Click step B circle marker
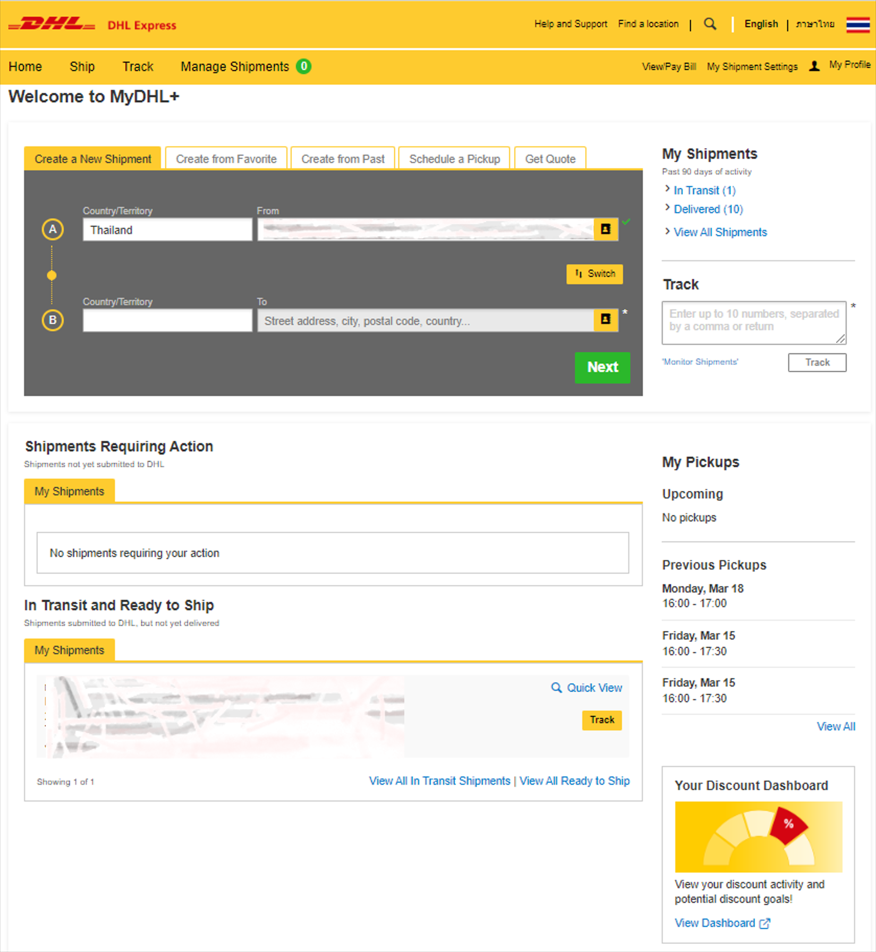The height and width of the screenshot is (952, 876). click(x=53, y=320)
